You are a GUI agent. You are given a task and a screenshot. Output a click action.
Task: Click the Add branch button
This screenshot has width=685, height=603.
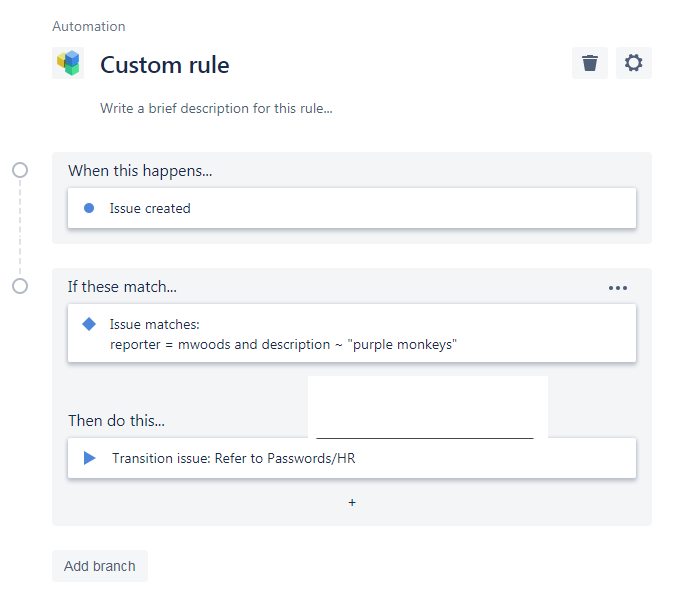(100, 566)
